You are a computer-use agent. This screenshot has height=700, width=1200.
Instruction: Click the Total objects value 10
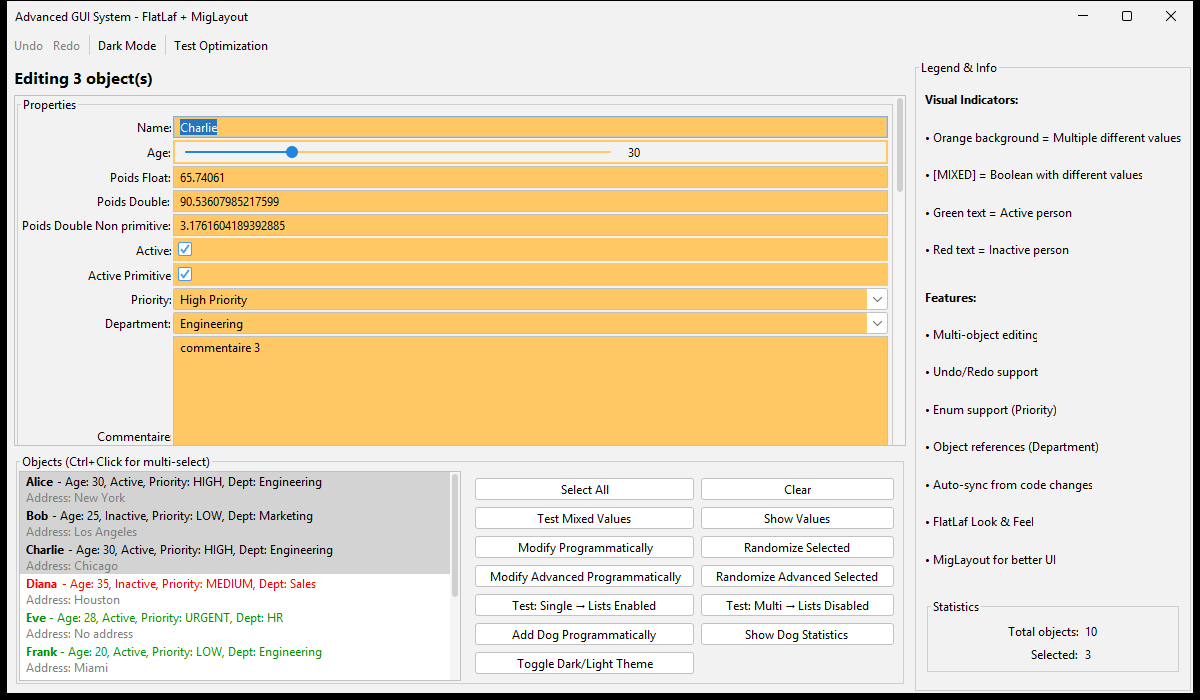click(x=1091, y=632)
